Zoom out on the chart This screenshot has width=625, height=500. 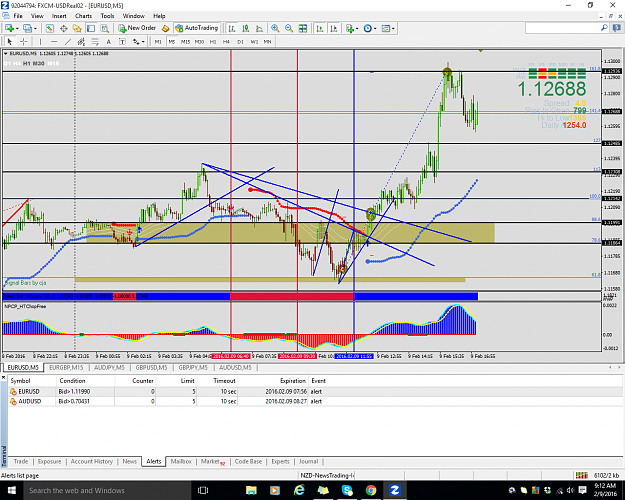[289, 28]
